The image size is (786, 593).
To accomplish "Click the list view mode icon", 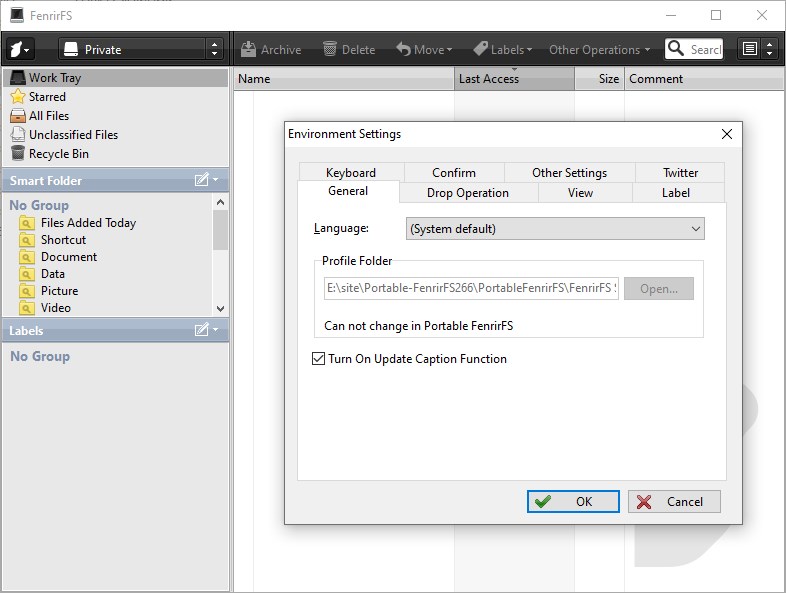I will point(750,49).
